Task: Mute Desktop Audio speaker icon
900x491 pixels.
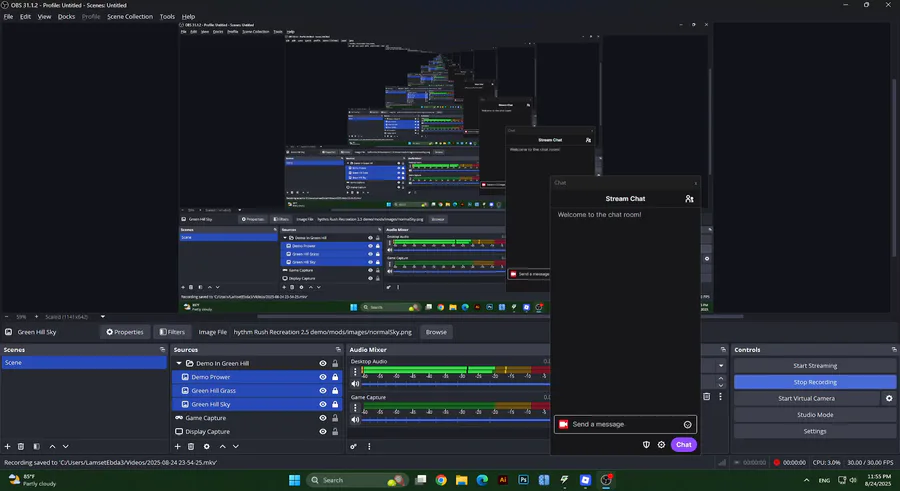Action: [x=355, y=384]
